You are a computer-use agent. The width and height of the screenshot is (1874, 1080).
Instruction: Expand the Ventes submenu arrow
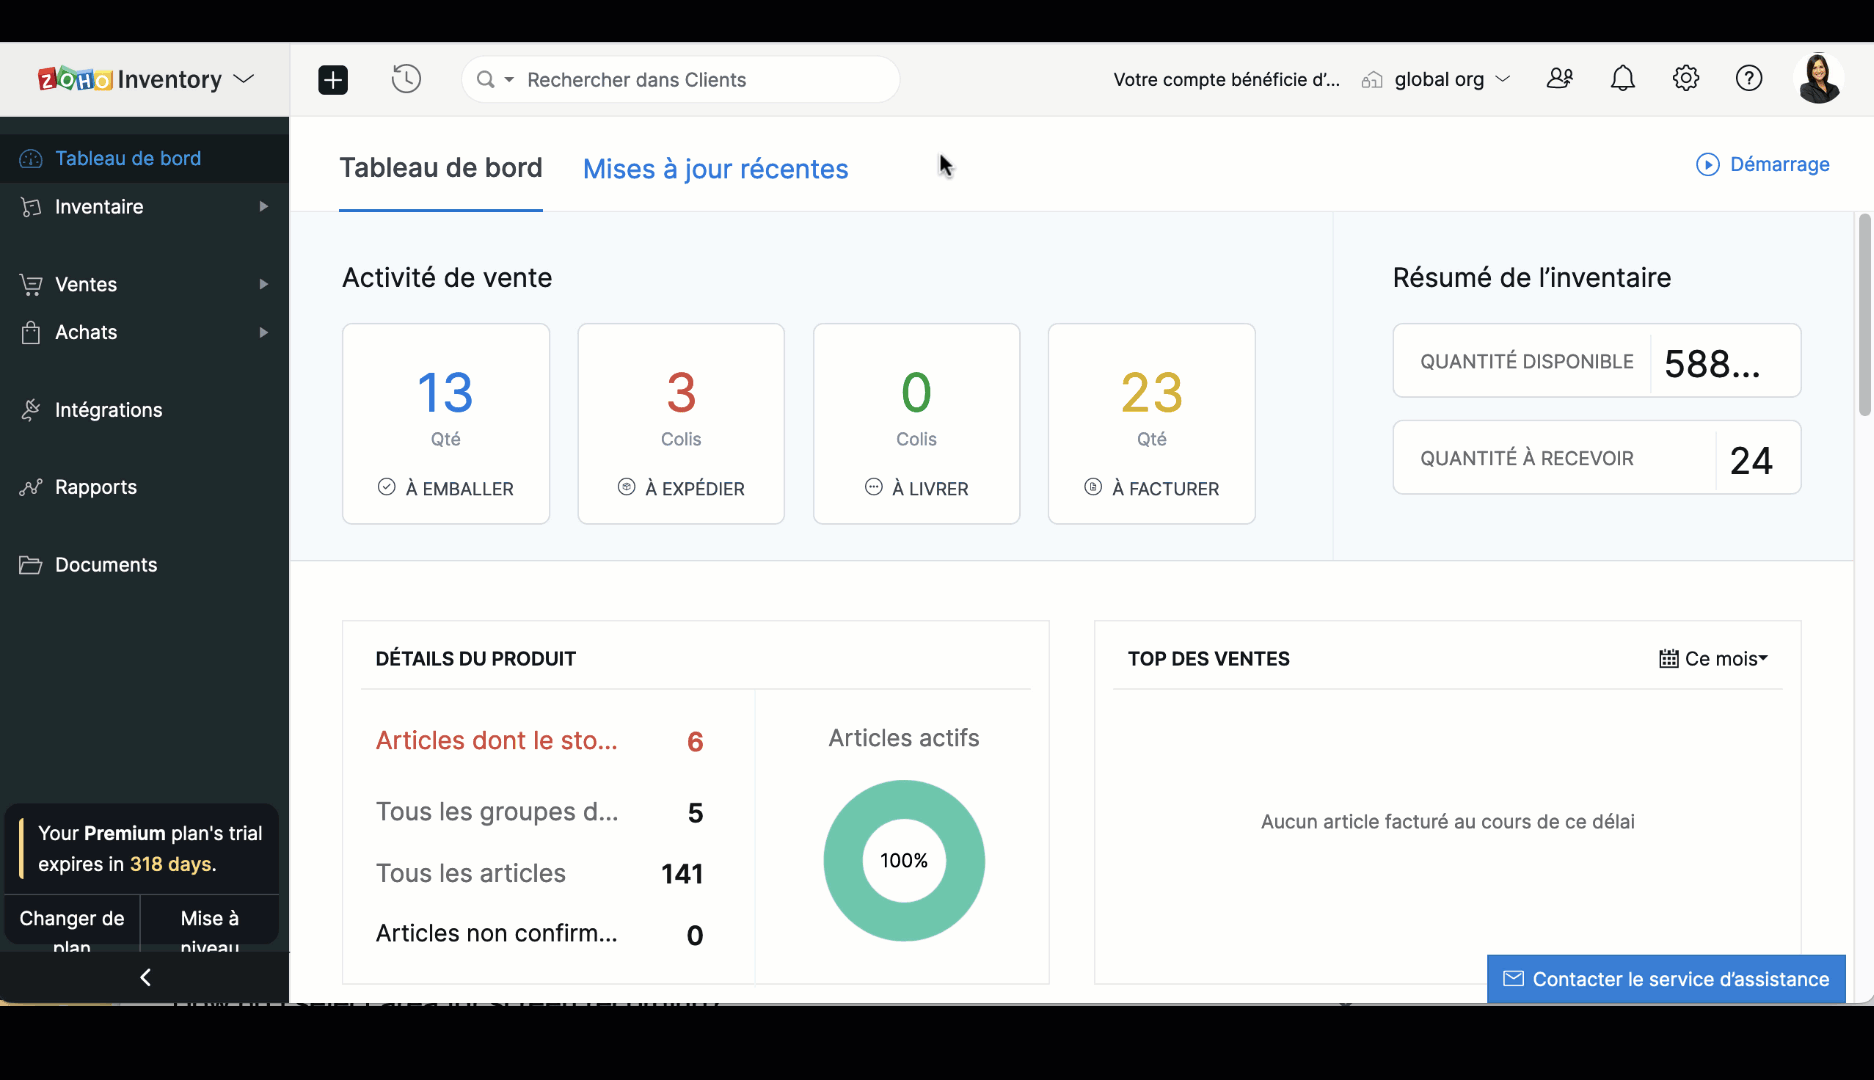[264, 284]
